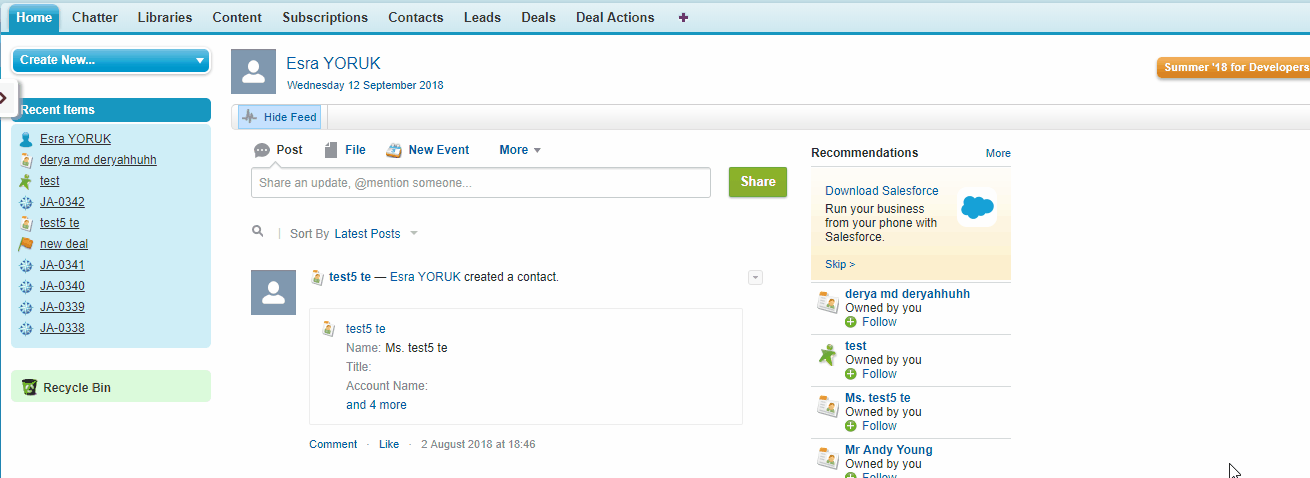Select New Event publisher option
This screenshot has width=1310, height=478.
427,150
